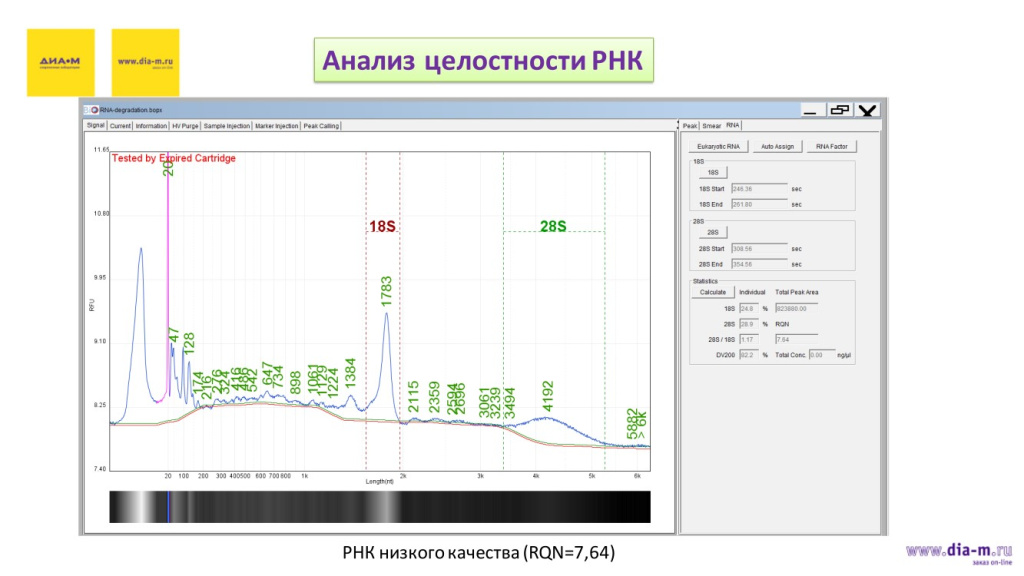This screenshot has height=576, width=1024.
Task: Open the RNA Factor settings
Action: [x=831, y=145]
